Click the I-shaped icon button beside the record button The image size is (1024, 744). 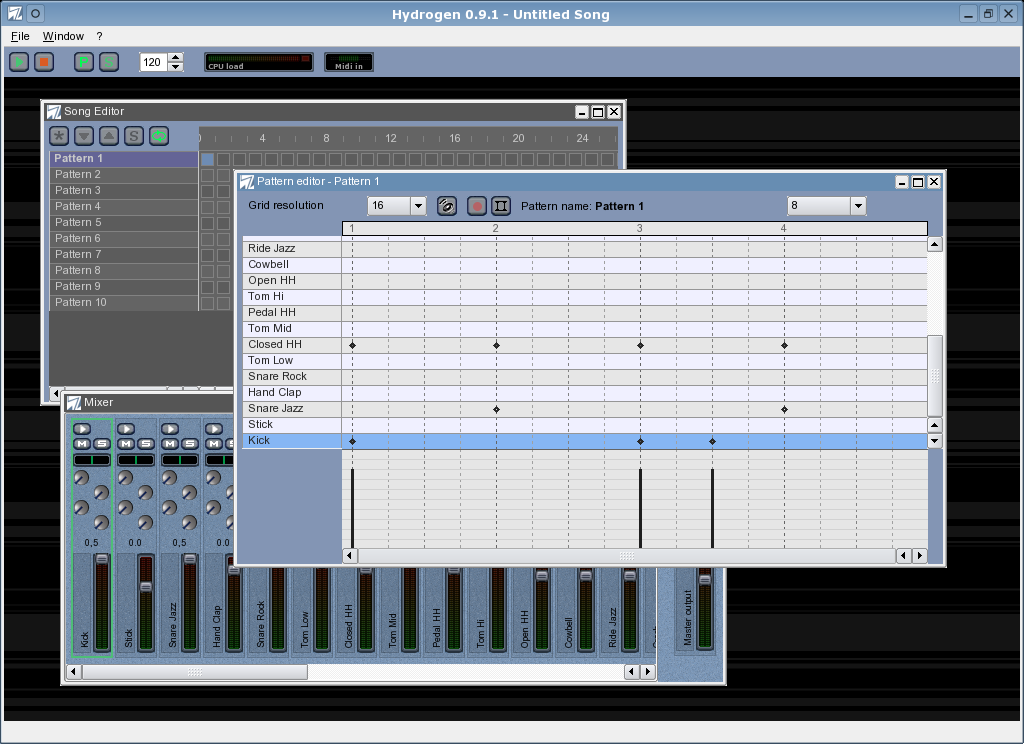(501, 206)
